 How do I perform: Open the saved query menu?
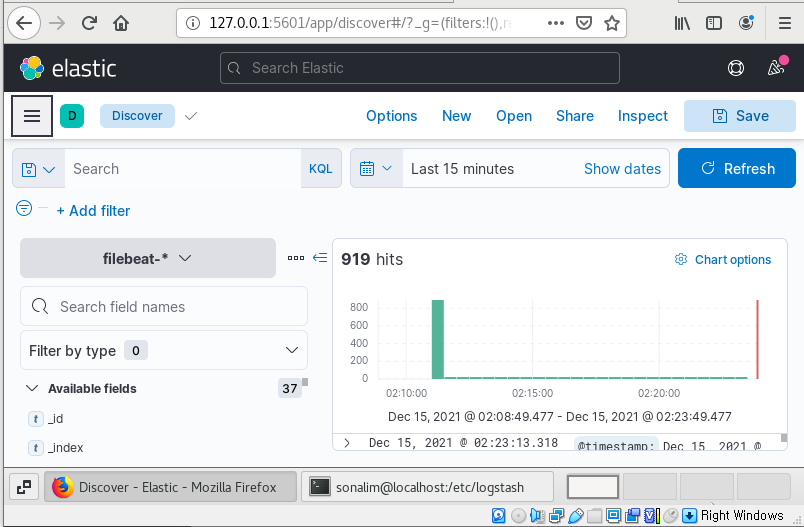(x=38, y=169)
